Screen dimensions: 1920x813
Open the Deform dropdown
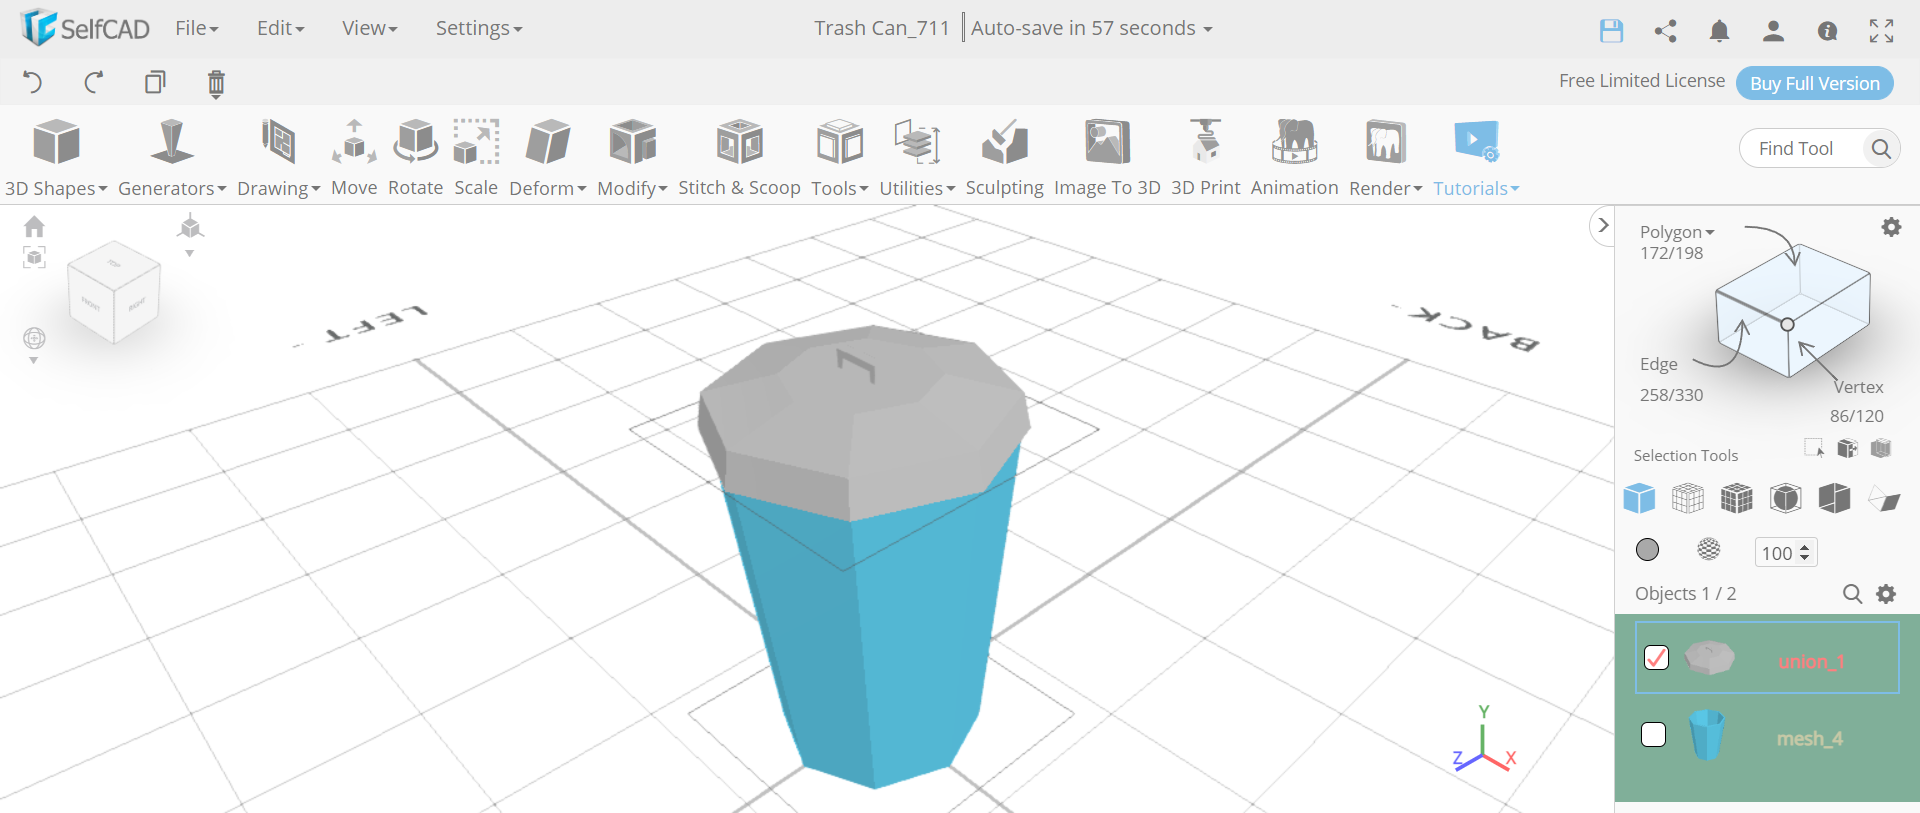pyautogui.click(x=548, y=158)
